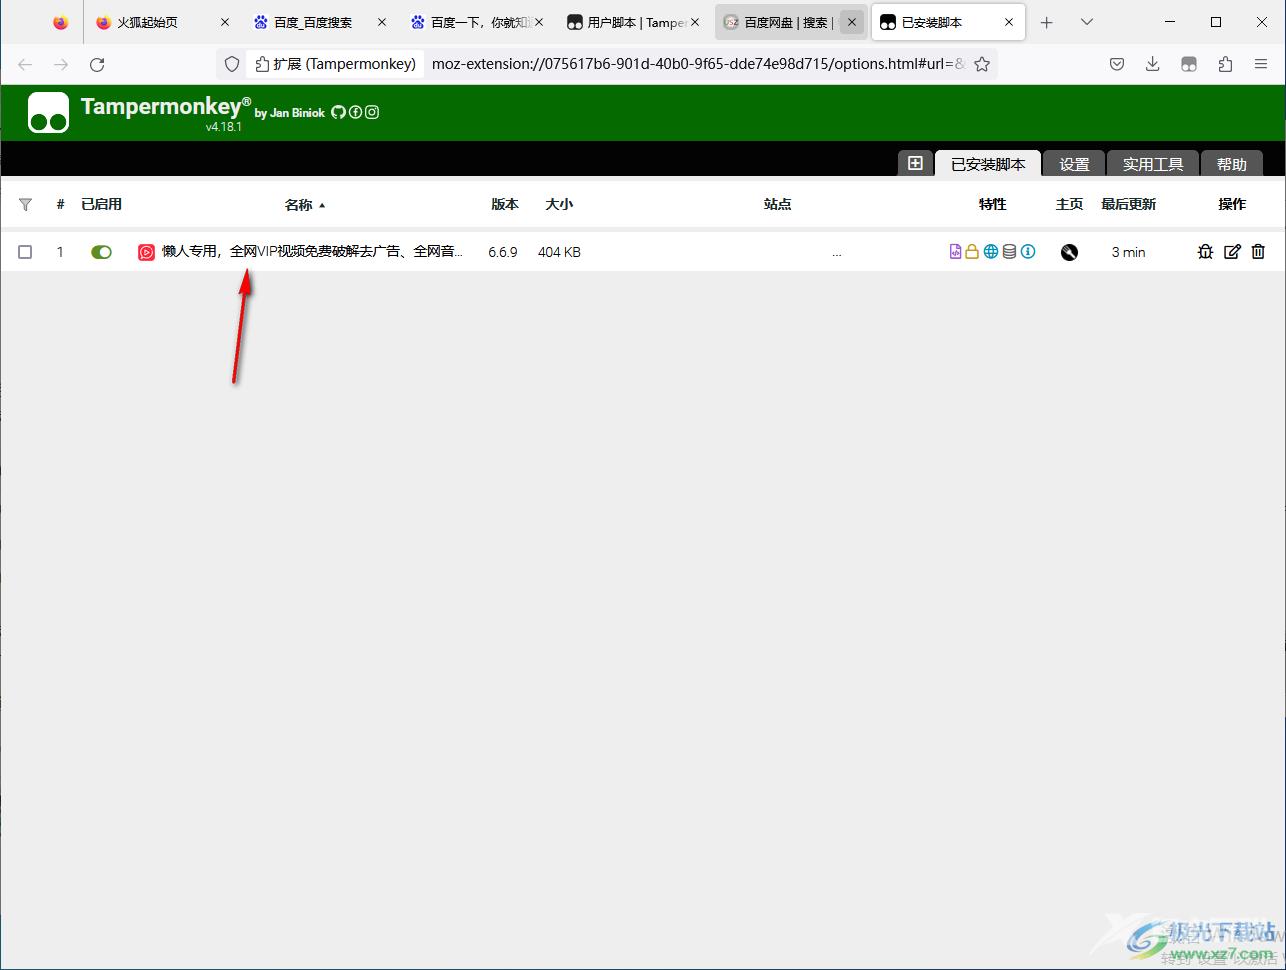This screenshot has width=1286, height=970.
Task: Open the pinned Firefox tab
Action: 61,22
